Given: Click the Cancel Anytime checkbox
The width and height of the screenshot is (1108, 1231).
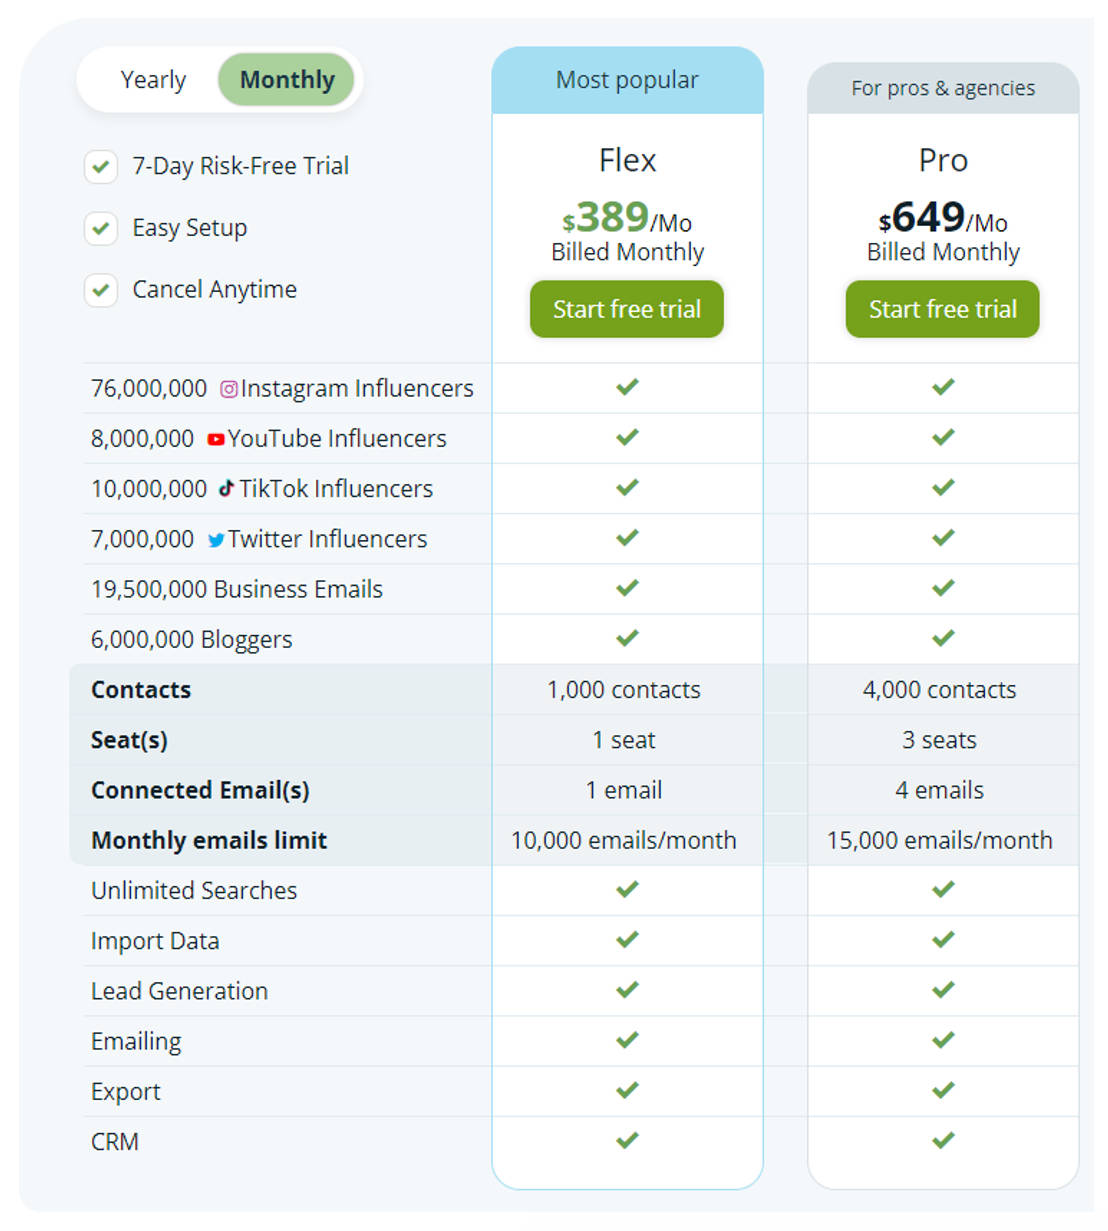Looking at the screenshot, I should point(101,290).
